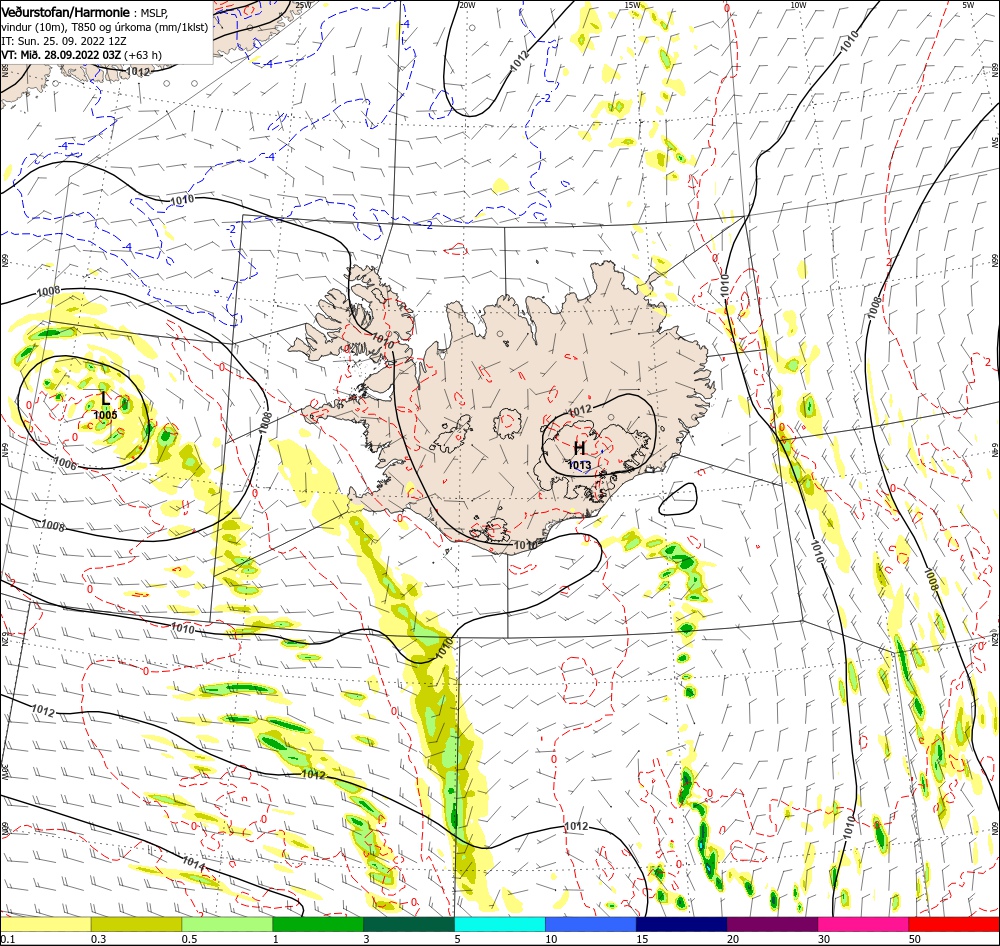Image resolution: width=1000 pixels, height=946 pixels.
Task: Pick the cyan 5–10 mm legend swatch
Action: point(500,924)
